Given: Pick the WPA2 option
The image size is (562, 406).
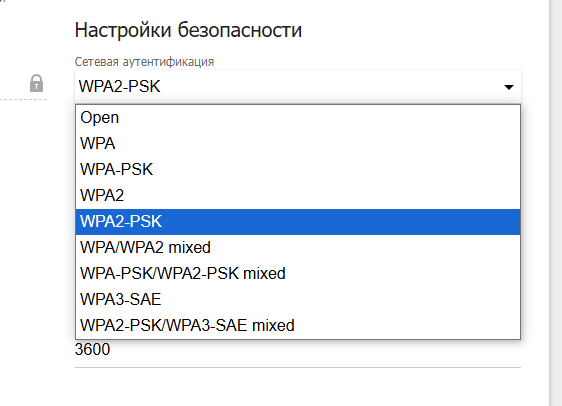Looking at the screenshot, I should (x=298, y=196).
